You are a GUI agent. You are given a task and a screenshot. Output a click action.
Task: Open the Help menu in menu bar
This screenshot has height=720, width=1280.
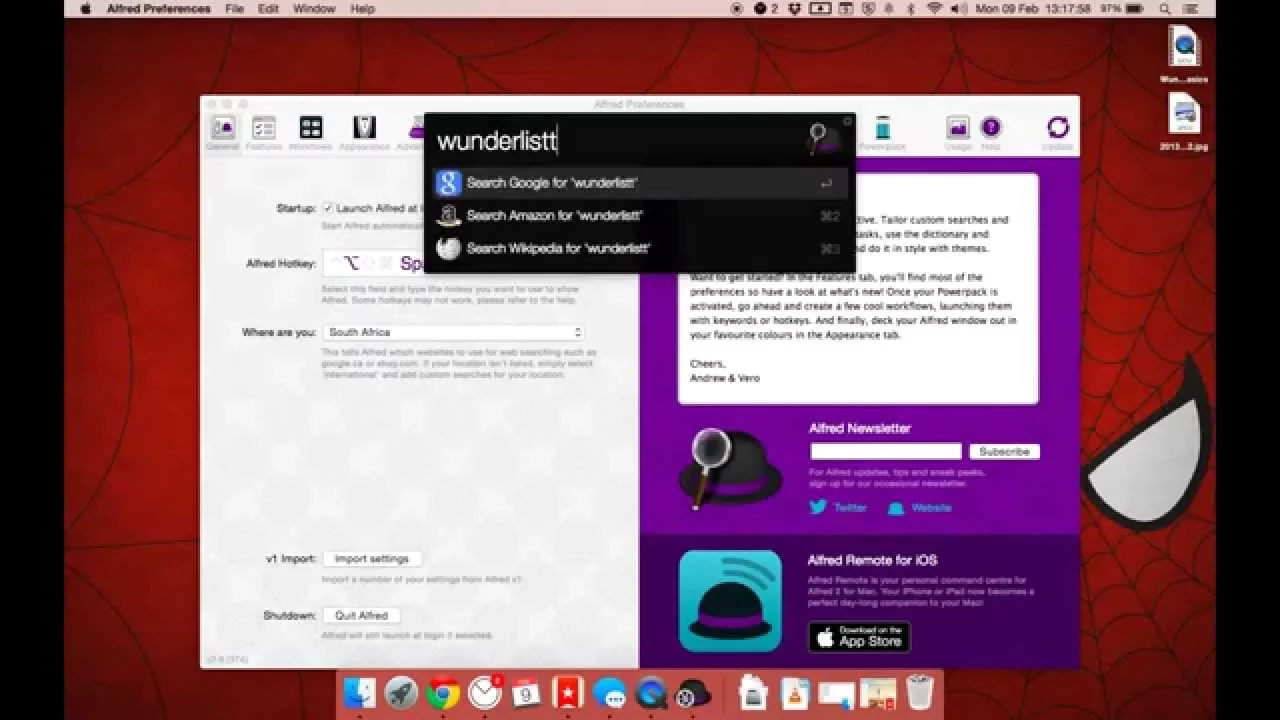click(x=362, y=9)
